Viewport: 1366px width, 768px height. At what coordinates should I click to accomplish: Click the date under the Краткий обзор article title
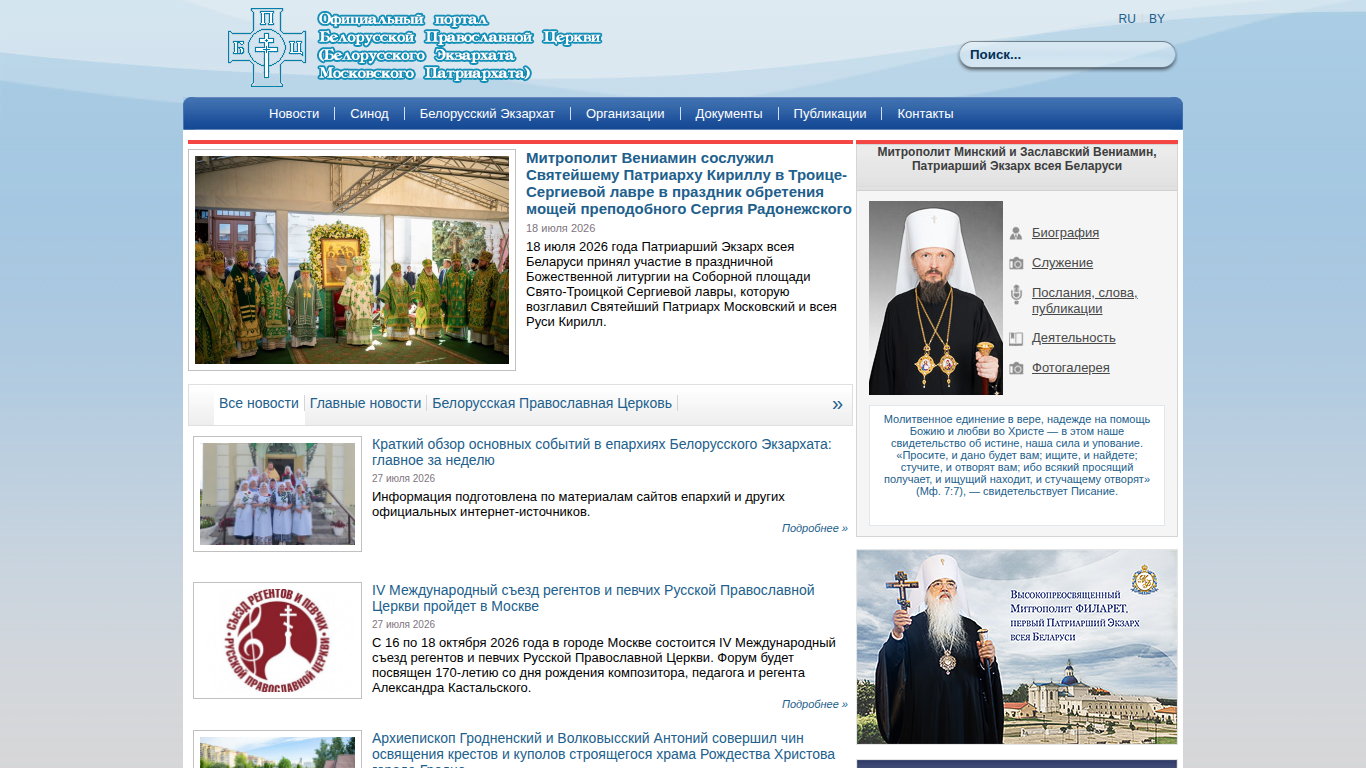pos(404,478)
